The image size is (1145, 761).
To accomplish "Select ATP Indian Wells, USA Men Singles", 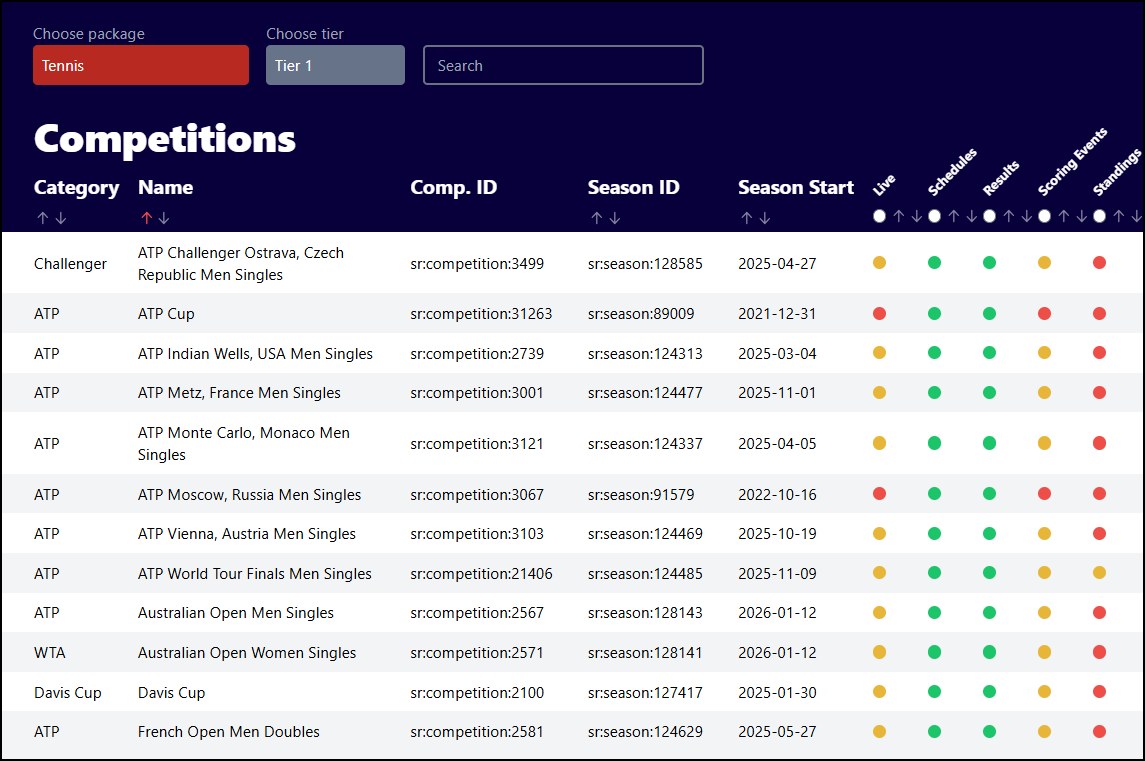I will [x=256, y=353].
